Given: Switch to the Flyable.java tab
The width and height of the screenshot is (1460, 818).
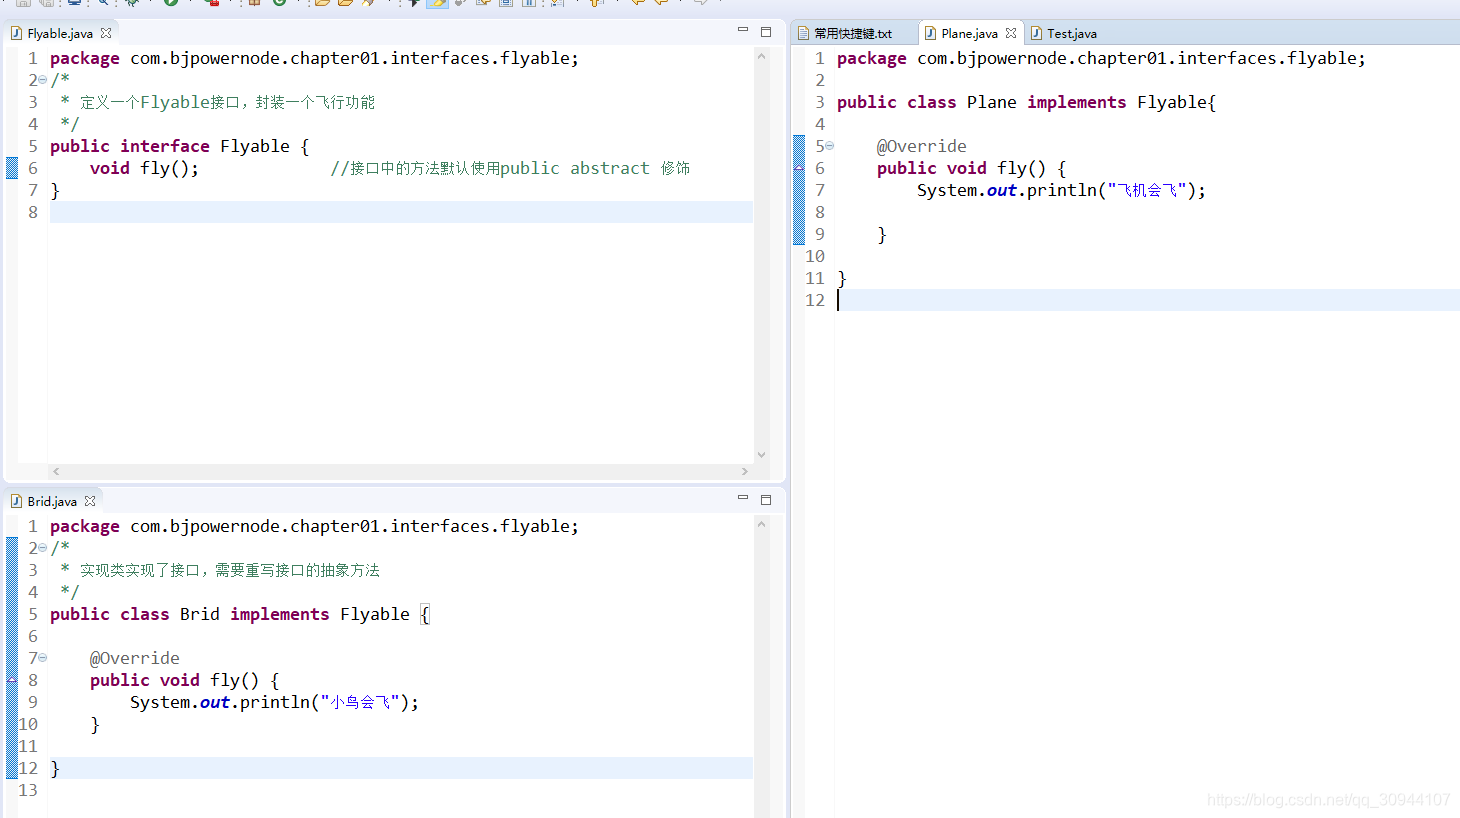Looking at the screenshot, I should [x=60, y=33].
